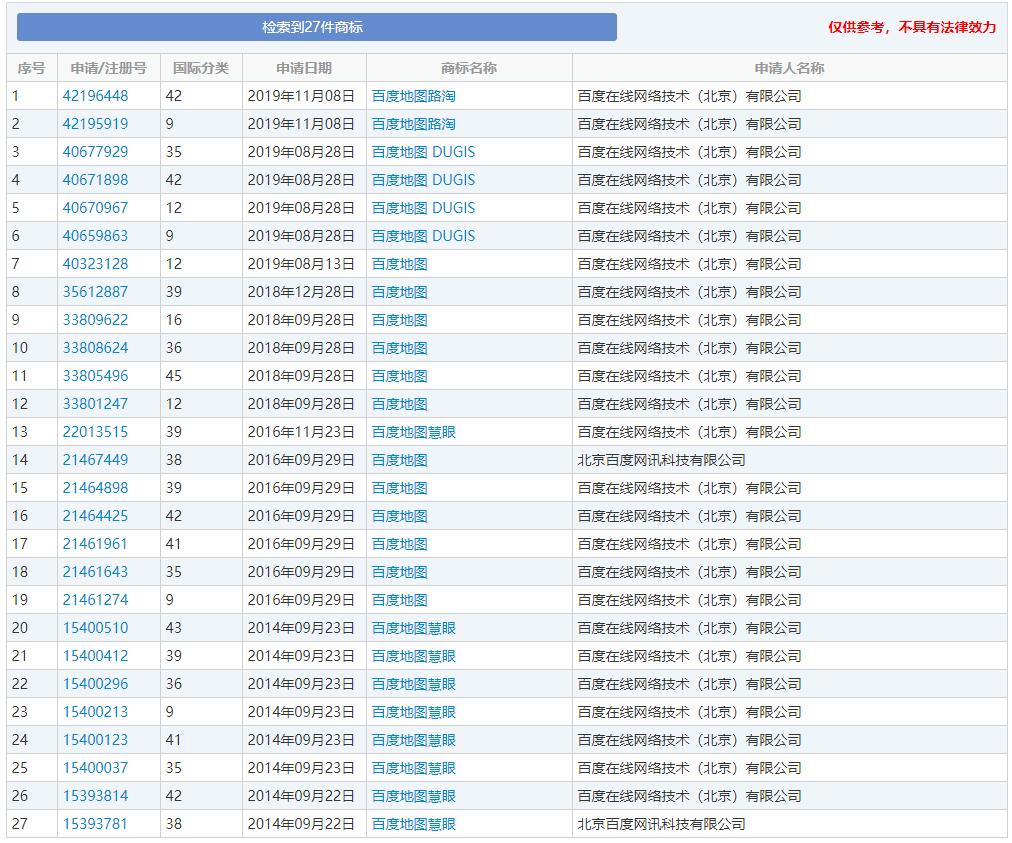Click class 16 in row 9
The image size is (1012, 843).
174,320
